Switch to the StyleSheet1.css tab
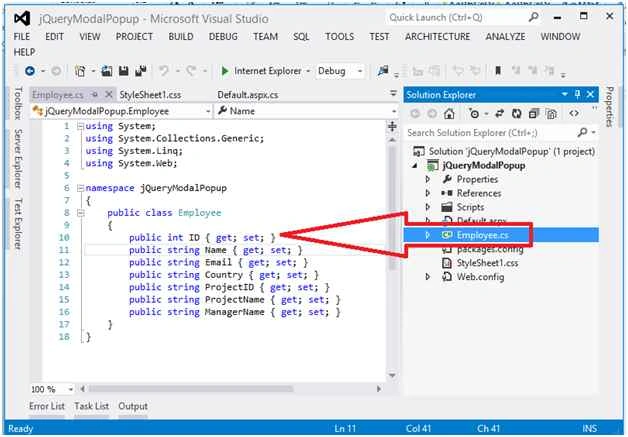The width and height of the screenshot is (628, 437). click(x=150, y=95)
